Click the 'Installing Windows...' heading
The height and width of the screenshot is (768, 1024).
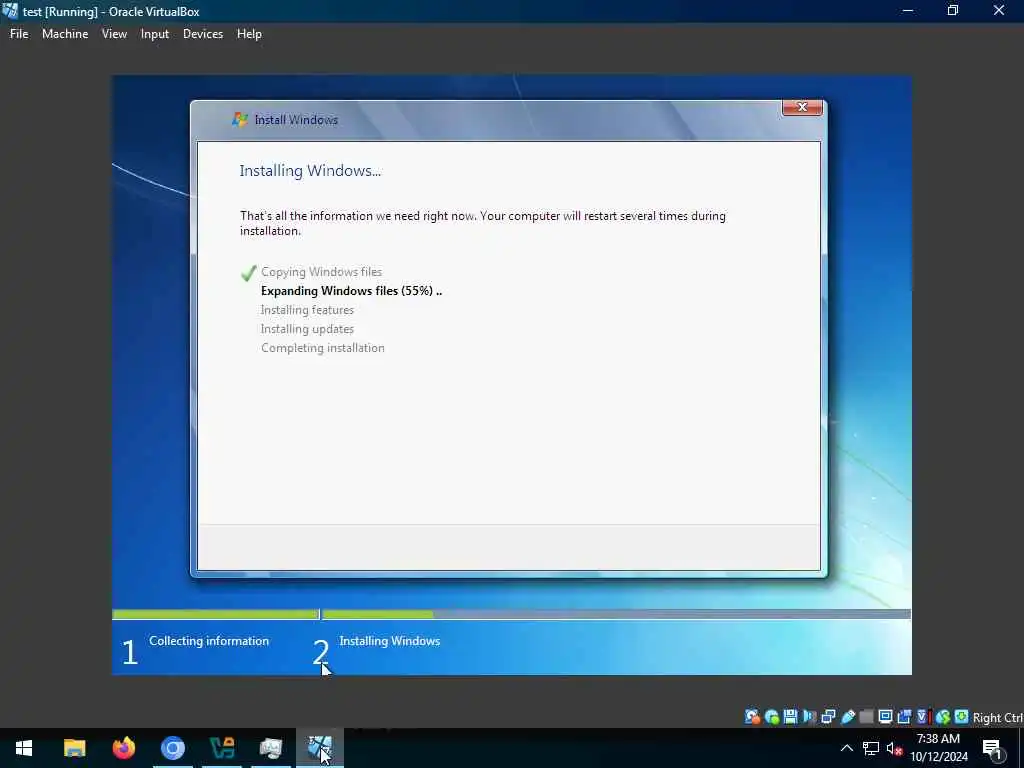pyautogui.click(x=310, y=171)
